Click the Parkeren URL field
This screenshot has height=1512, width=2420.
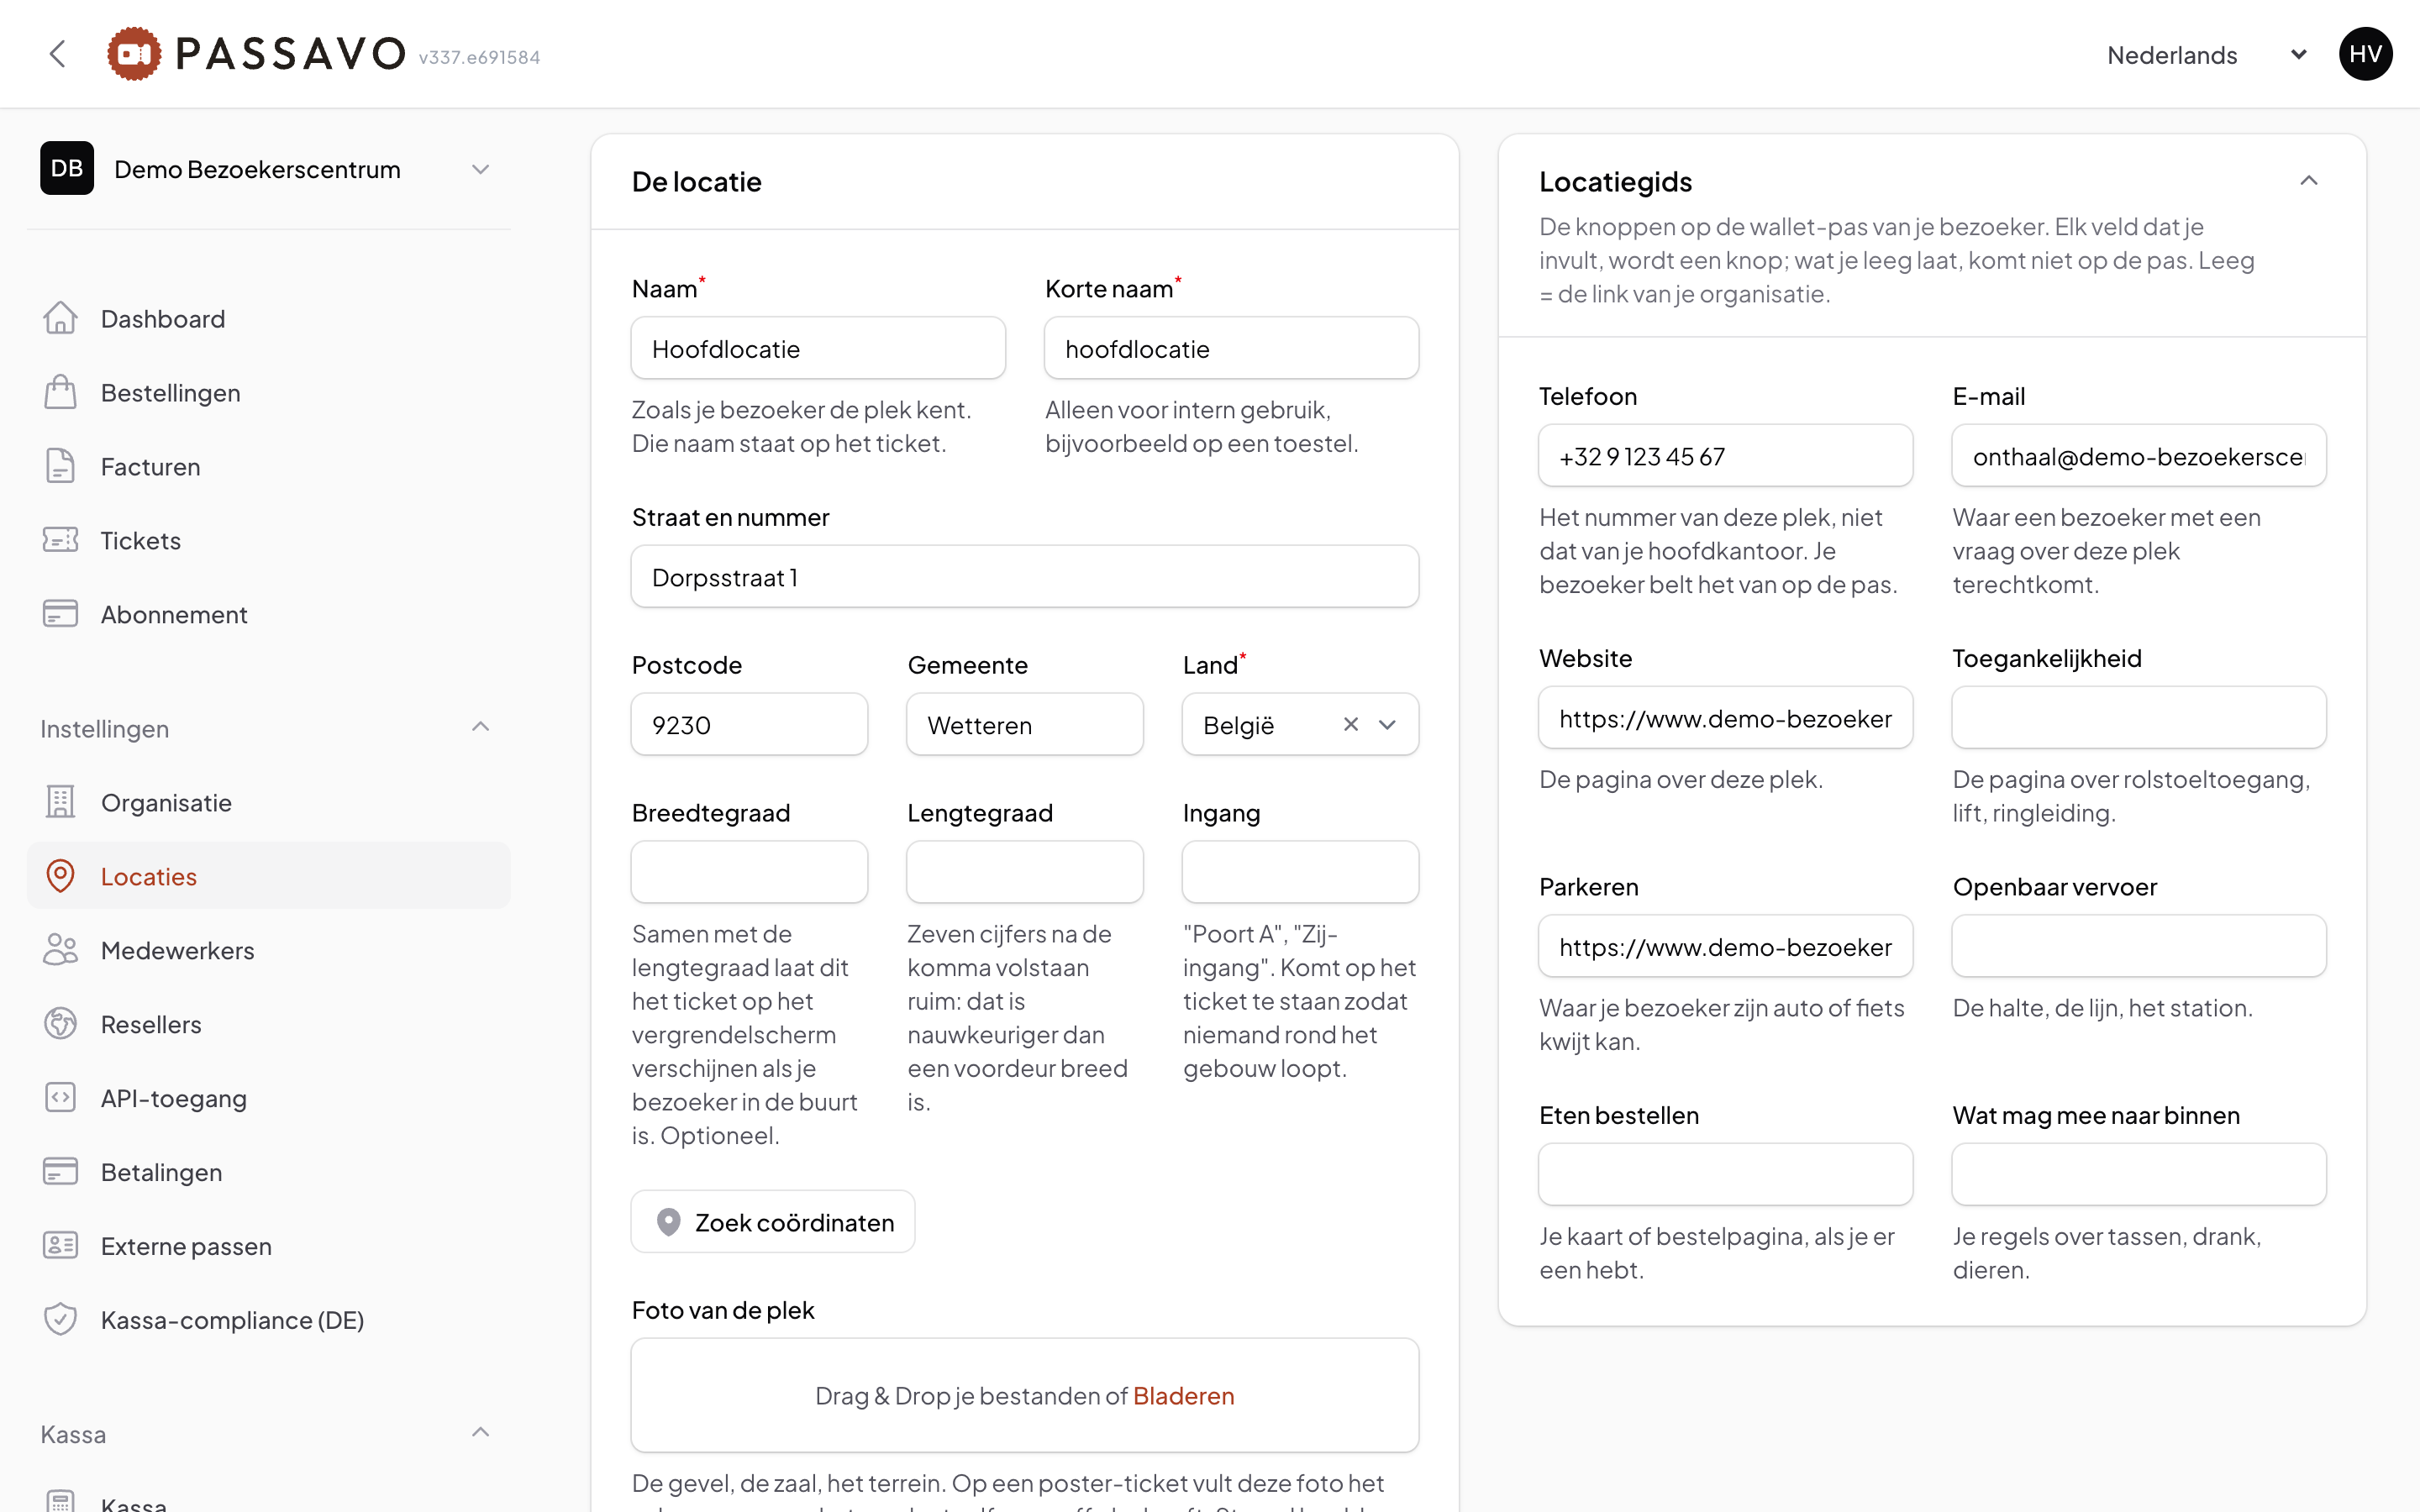click(1726, 946)
